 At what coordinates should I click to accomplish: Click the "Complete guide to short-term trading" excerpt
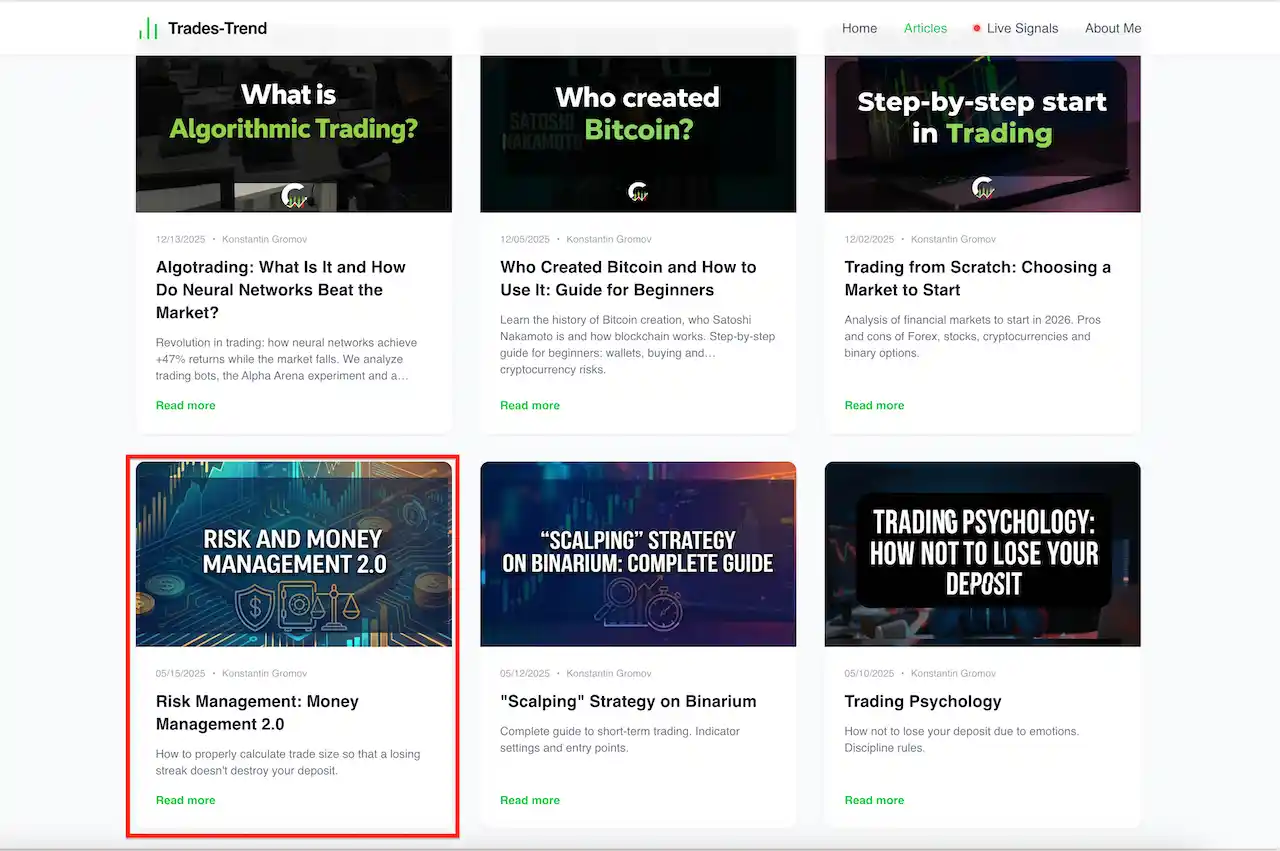(x=620, y=739)
